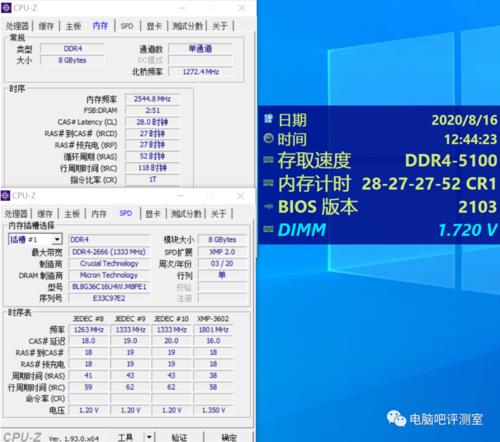
Task: Click the XMP-3602 column header
Action: click(x=213, y=319)
